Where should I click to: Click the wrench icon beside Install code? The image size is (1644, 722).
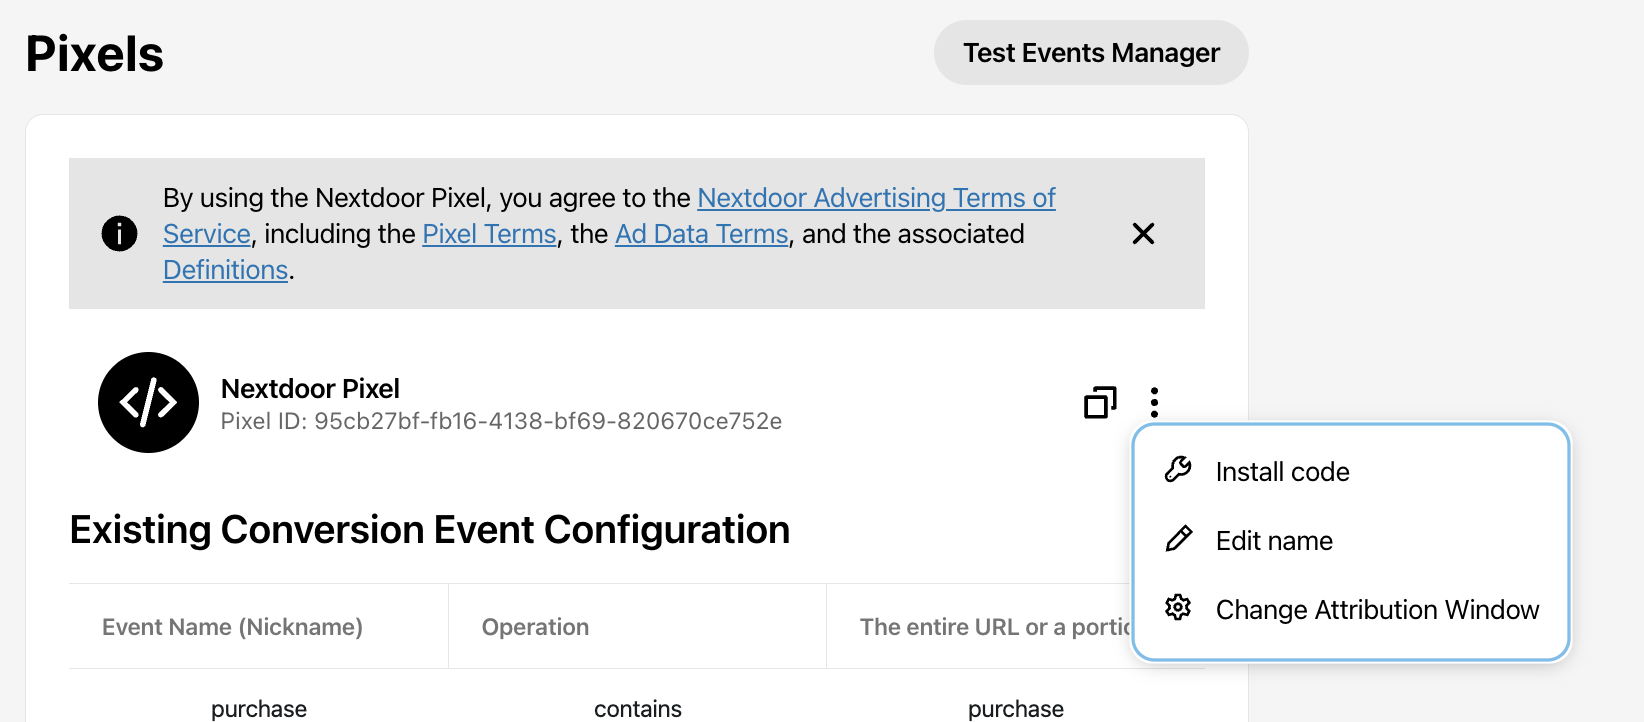tap(1179, 470)
